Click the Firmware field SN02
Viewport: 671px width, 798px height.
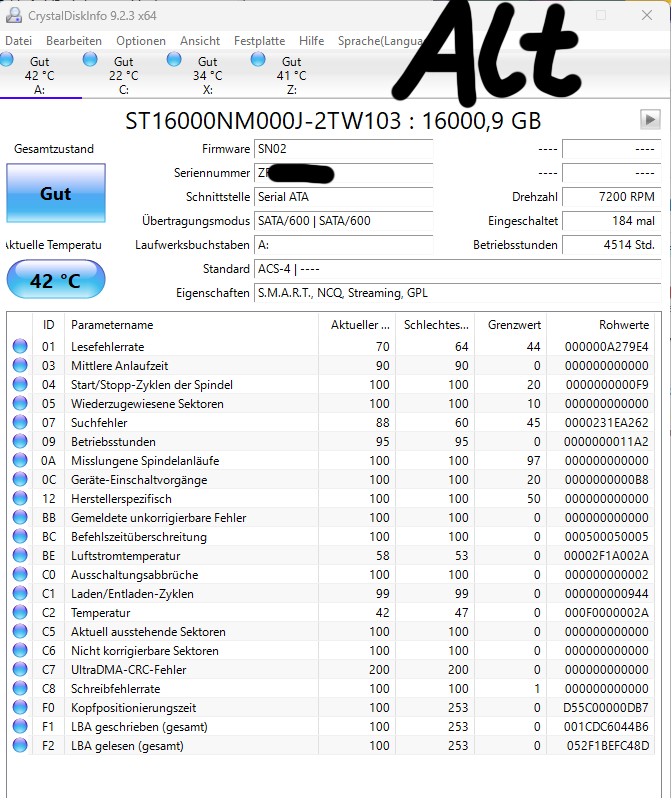(344, 149)
